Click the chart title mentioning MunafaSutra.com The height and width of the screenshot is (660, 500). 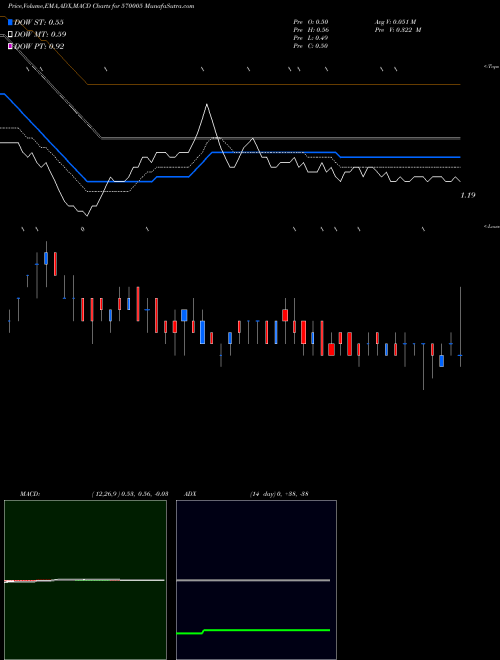coord(101,6)
